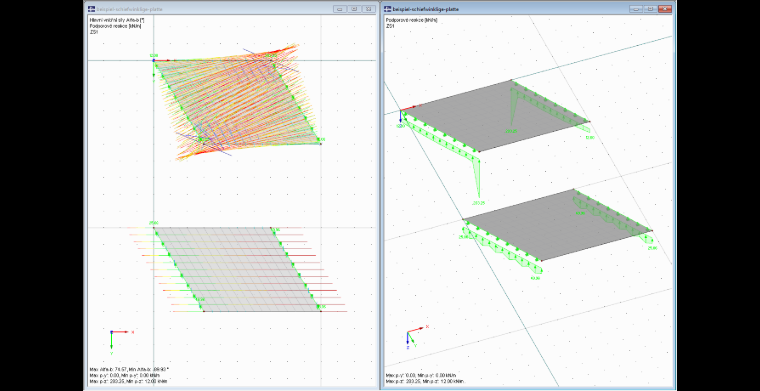Click origin node of upper plate in left window
Image resolution: width=760 pixels, height=391 pixels.
[x=154, y=60]
